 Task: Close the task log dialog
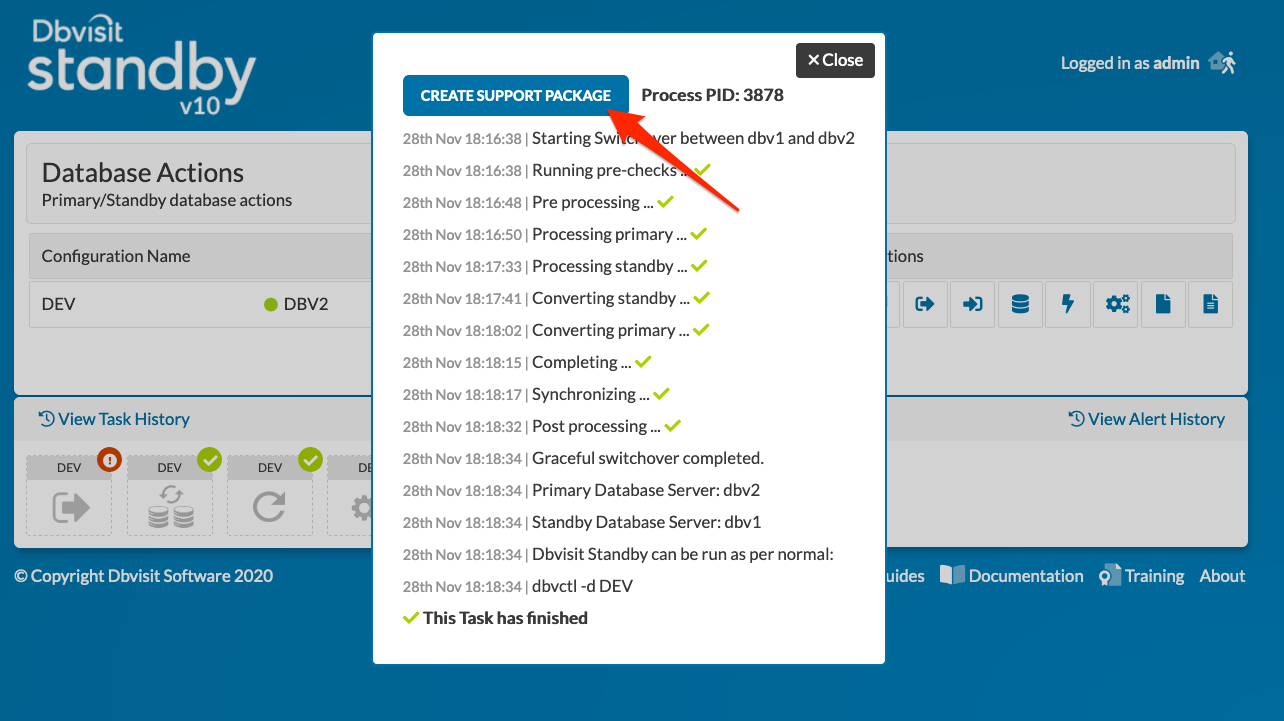835,60
